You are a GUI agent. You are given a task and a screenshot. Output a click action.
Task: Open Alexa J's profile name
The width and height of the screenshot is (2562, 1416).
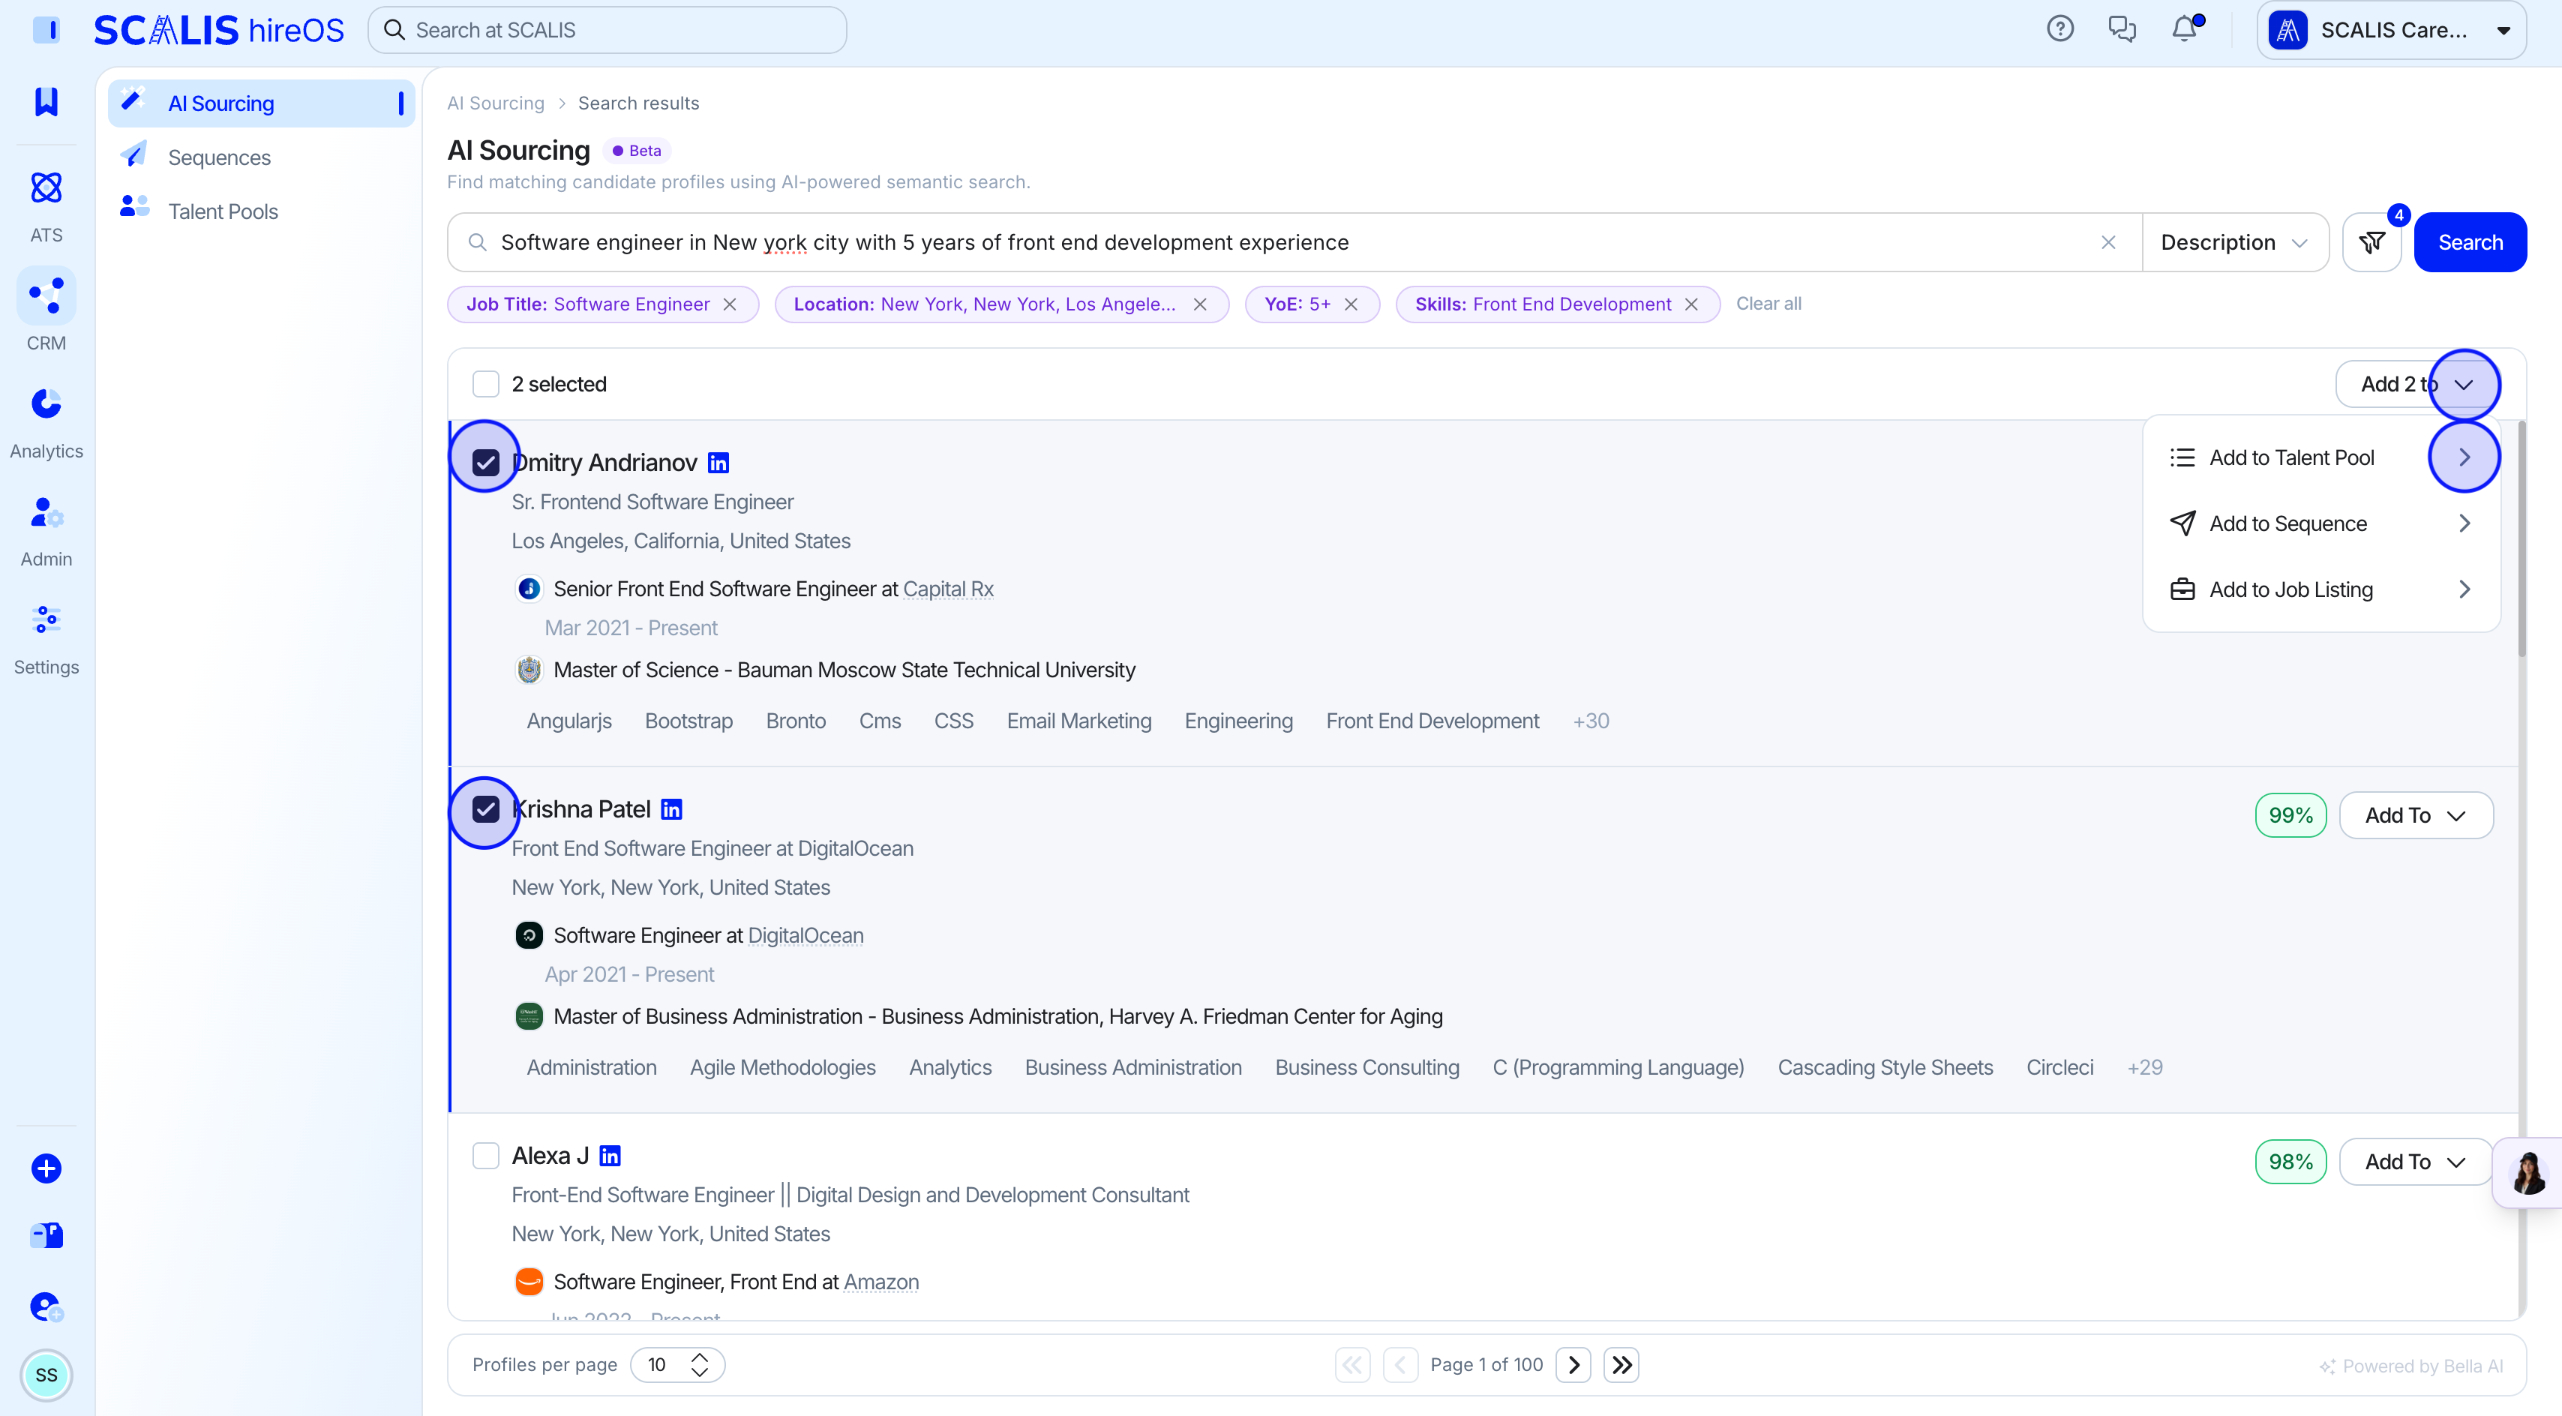click(550, 1156)
